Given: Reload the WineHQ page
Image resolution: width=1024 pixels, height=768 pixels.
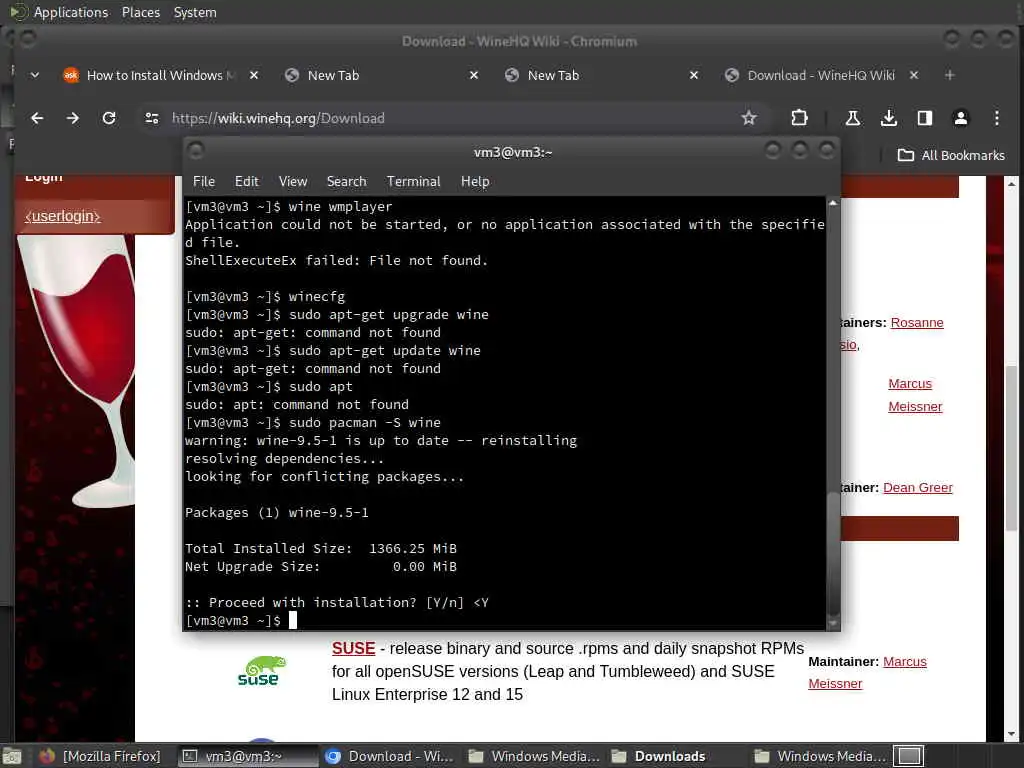Looking at the screenshot, I should click(x=109, y=118).
